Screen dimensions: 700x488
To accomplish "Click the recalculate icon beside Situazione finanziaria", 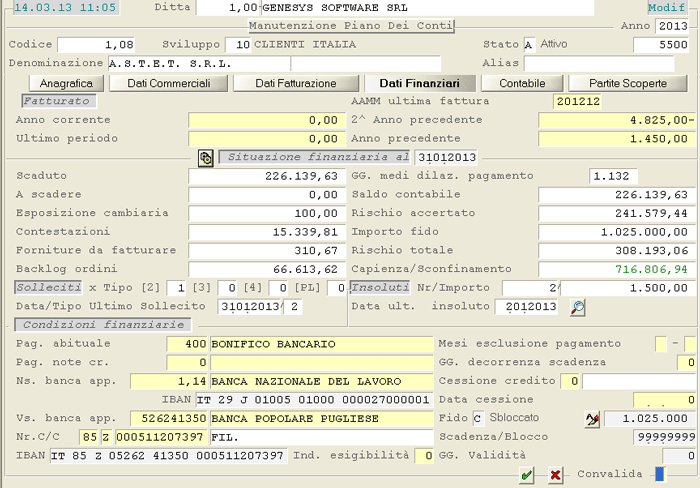I will pos(206,158).
